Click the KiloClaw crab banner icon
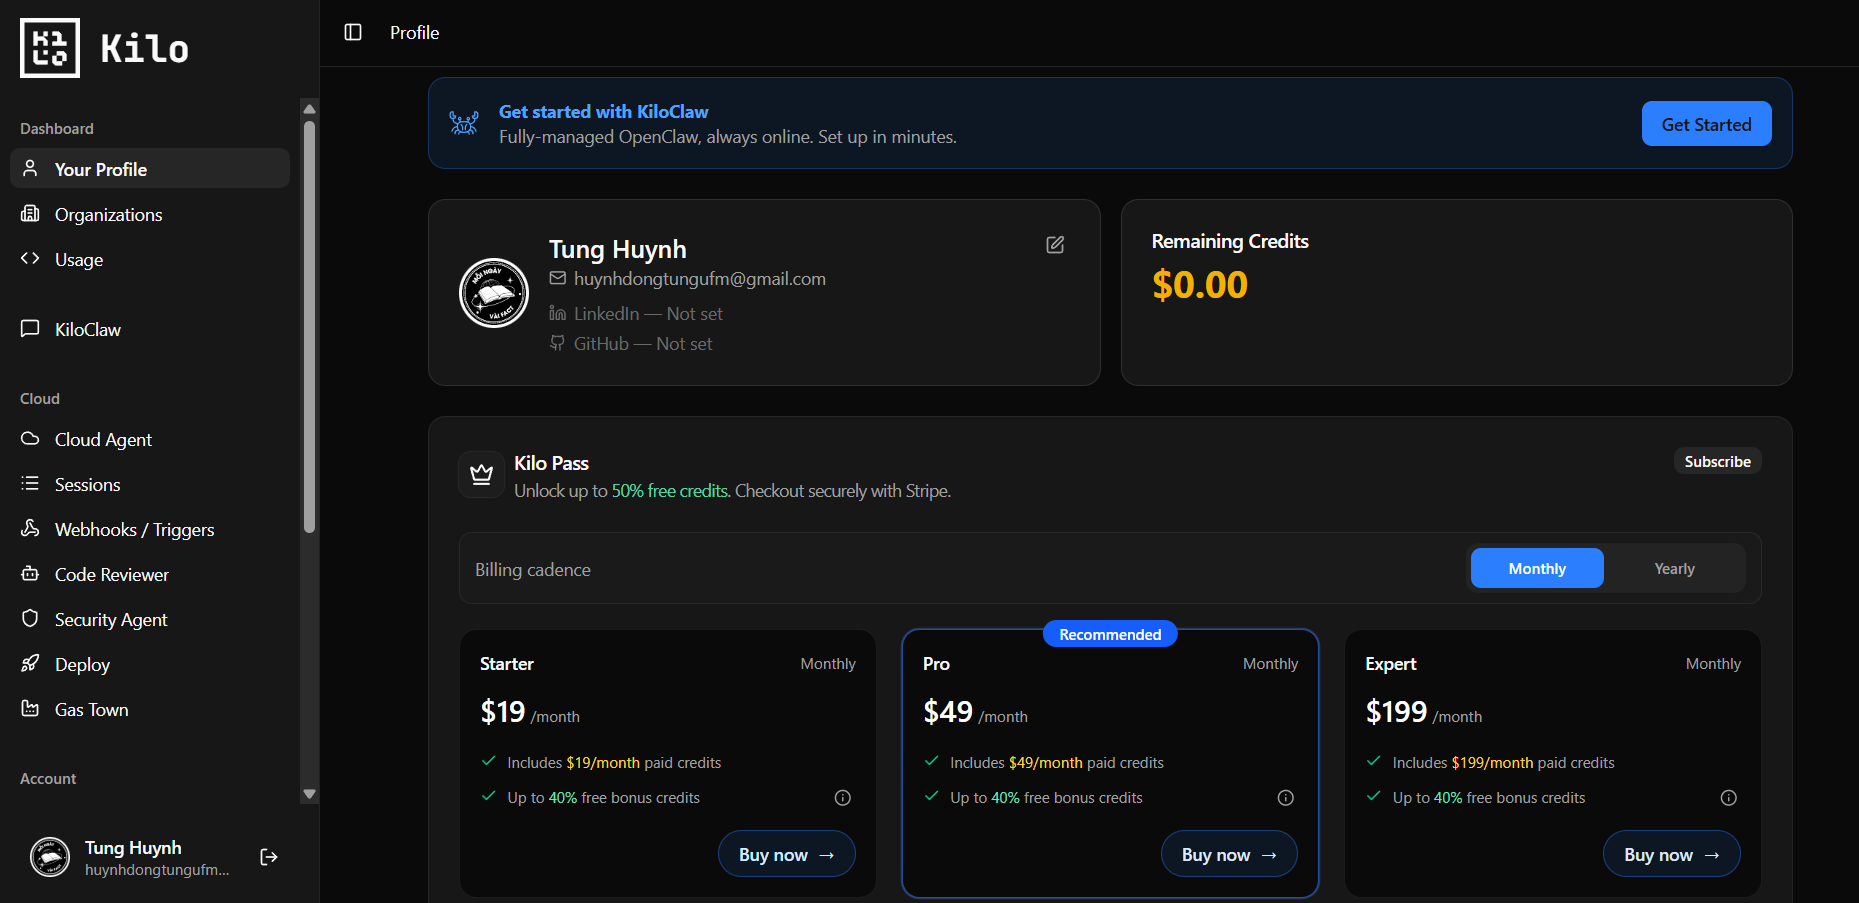The height and width of the screenshot is (903, 1859). click(464, 123)
